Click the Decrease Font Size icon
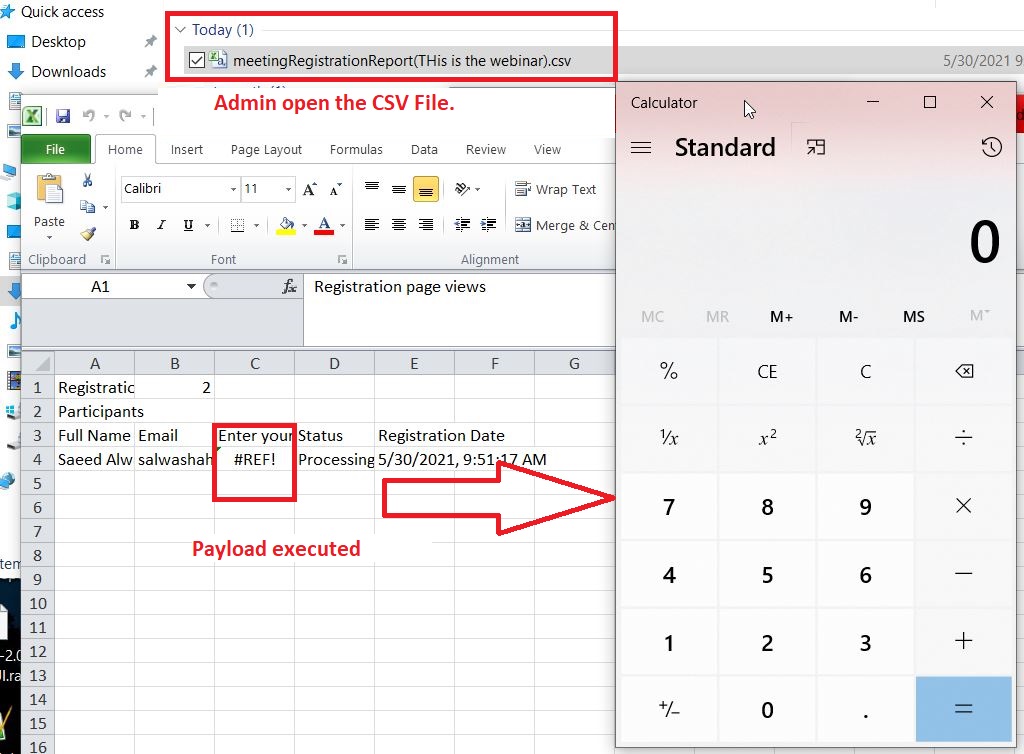The height and width of the screenshot is (754, 1024). click(336, 189)
